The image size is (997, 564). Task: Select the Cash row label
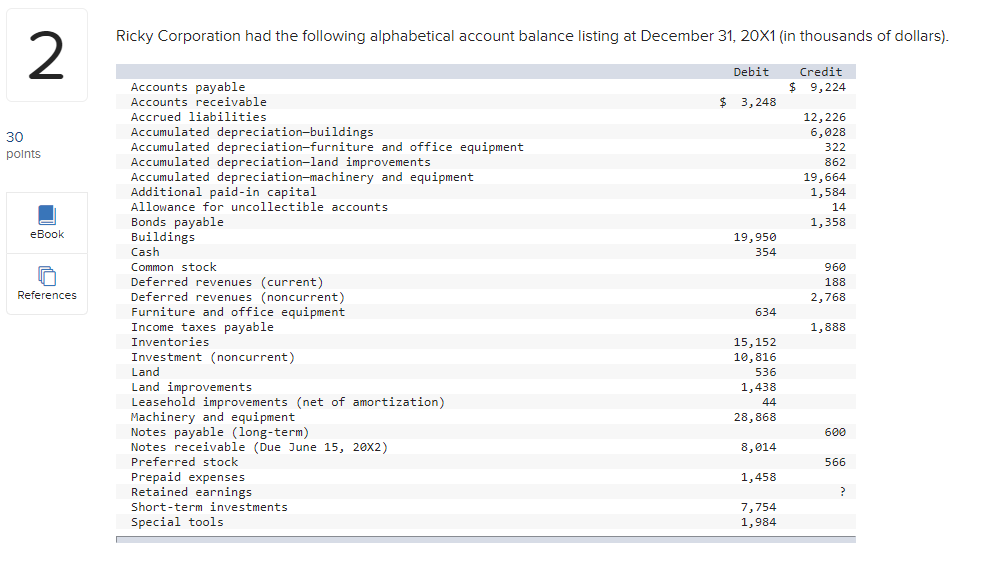click(x=145, y=252)
